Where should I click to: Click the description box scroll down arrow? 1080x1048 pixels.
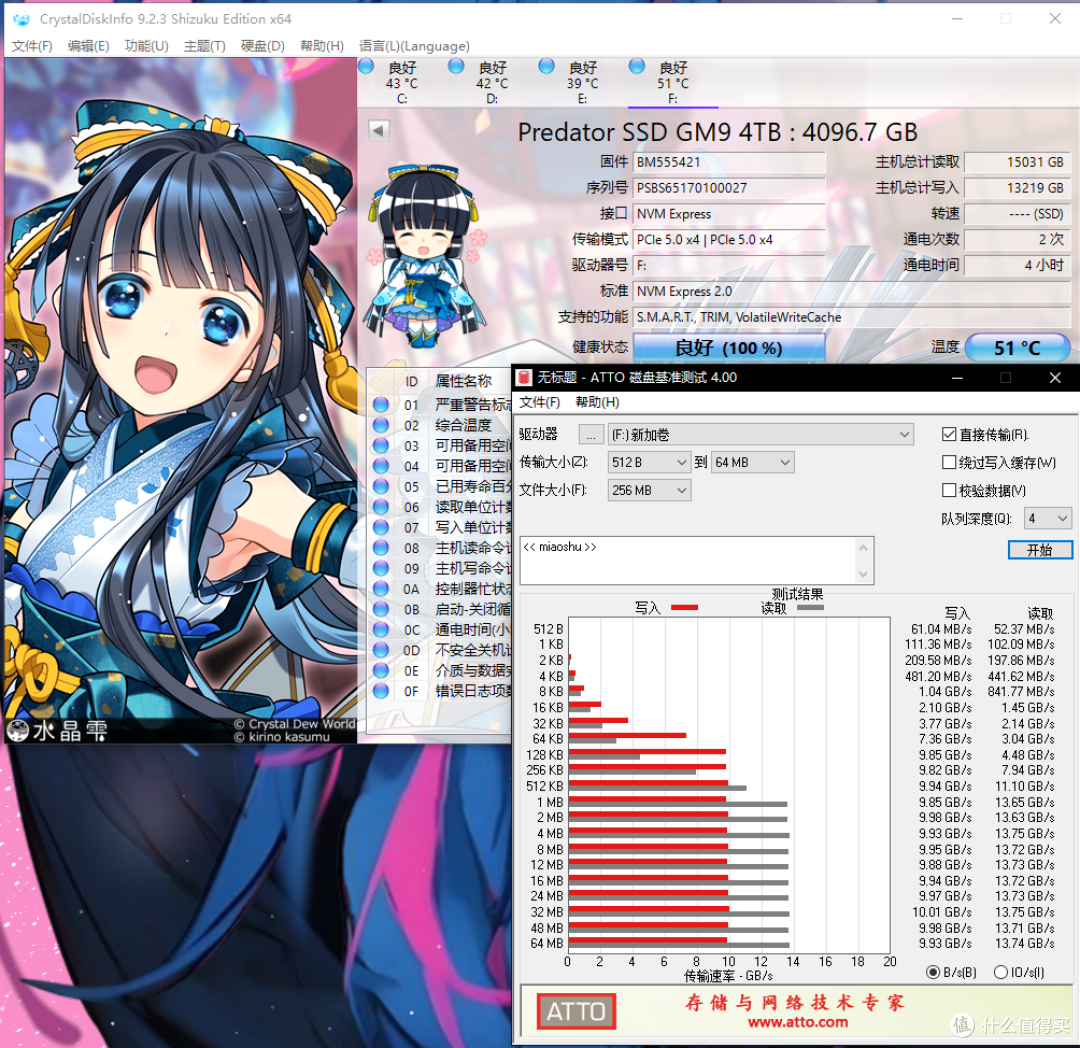[863, 574]
